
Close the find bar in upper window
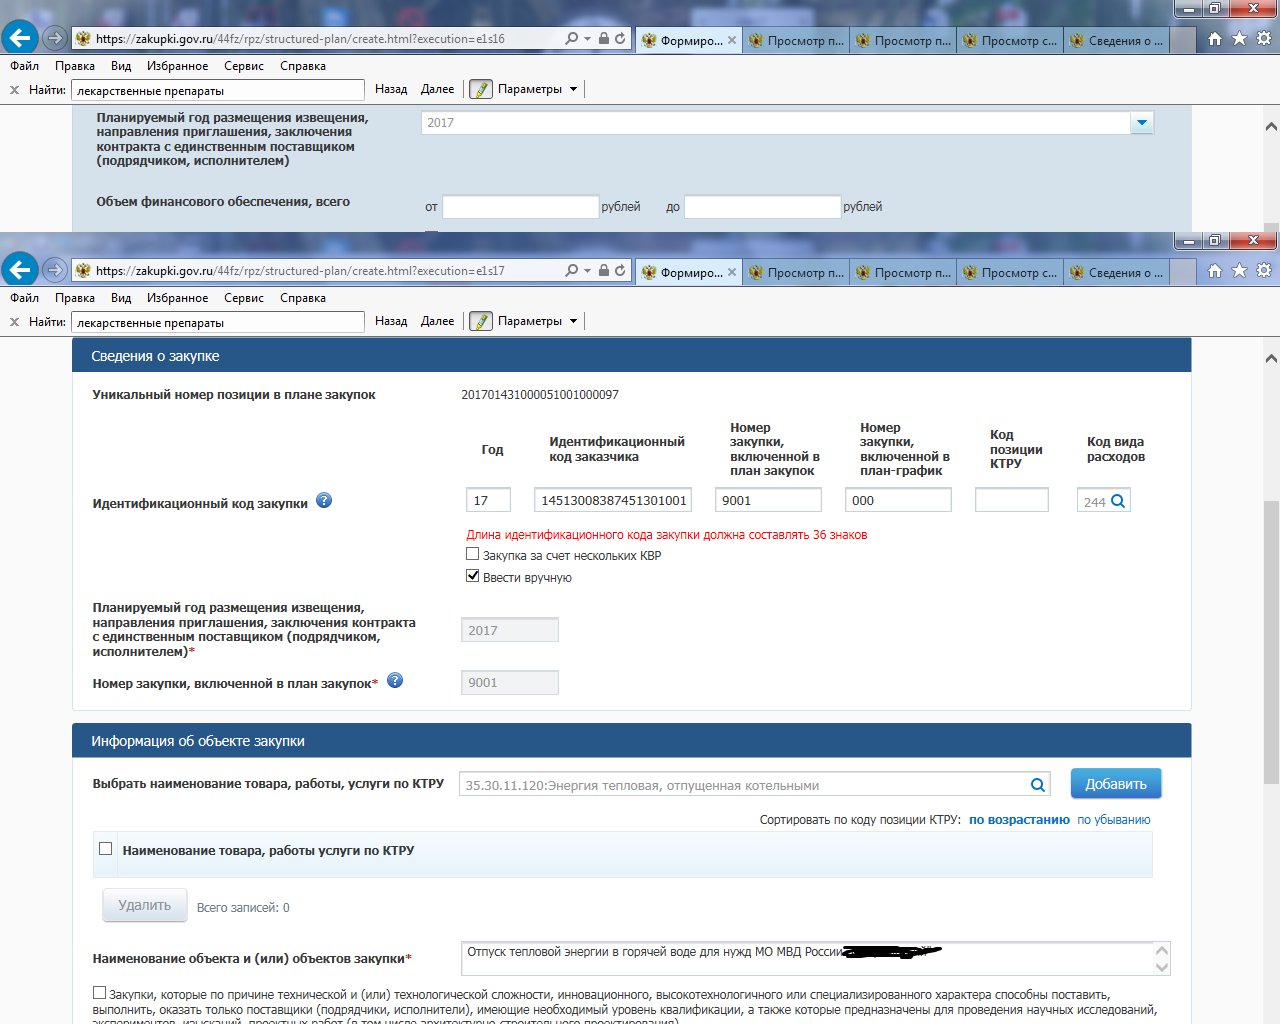tap(14, 90)
